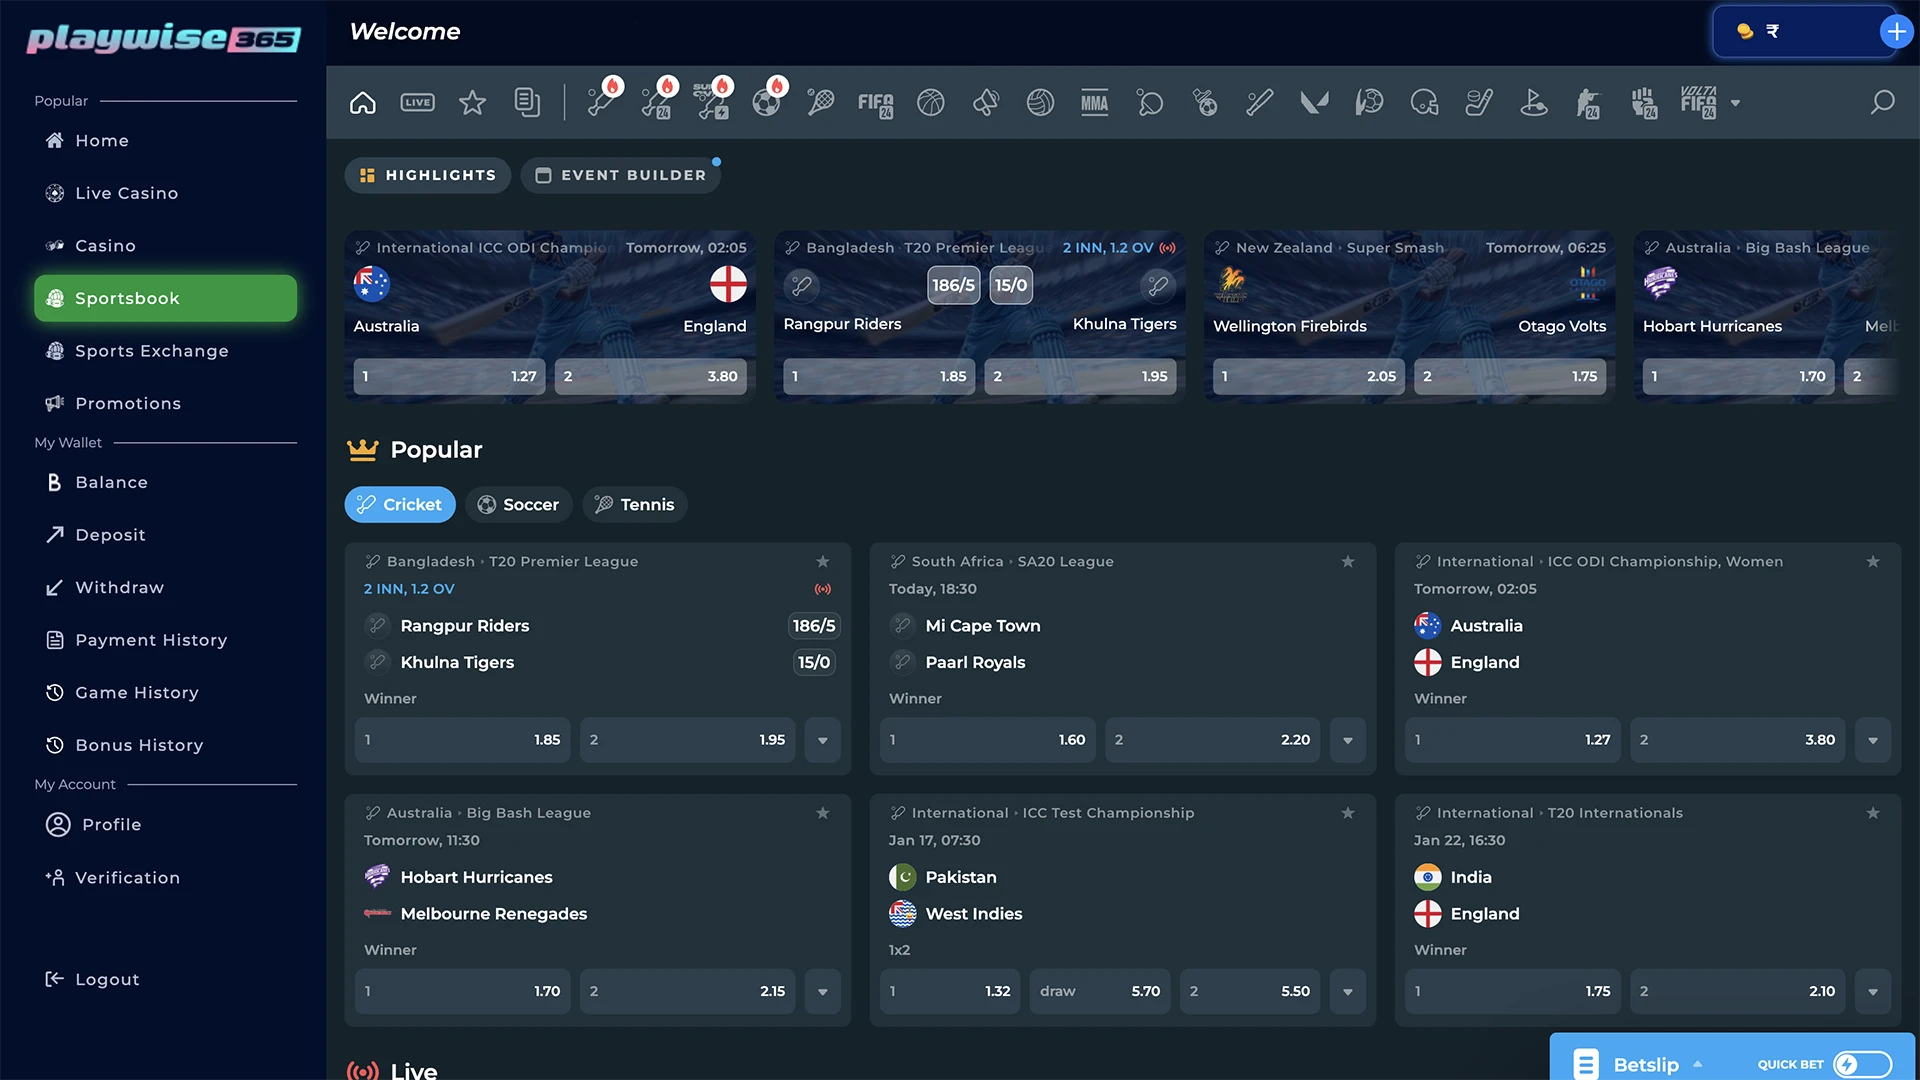Expand odds options for Pakistan vs West Indies
The image size is (1920, 1080).
tap(1348, 990)
